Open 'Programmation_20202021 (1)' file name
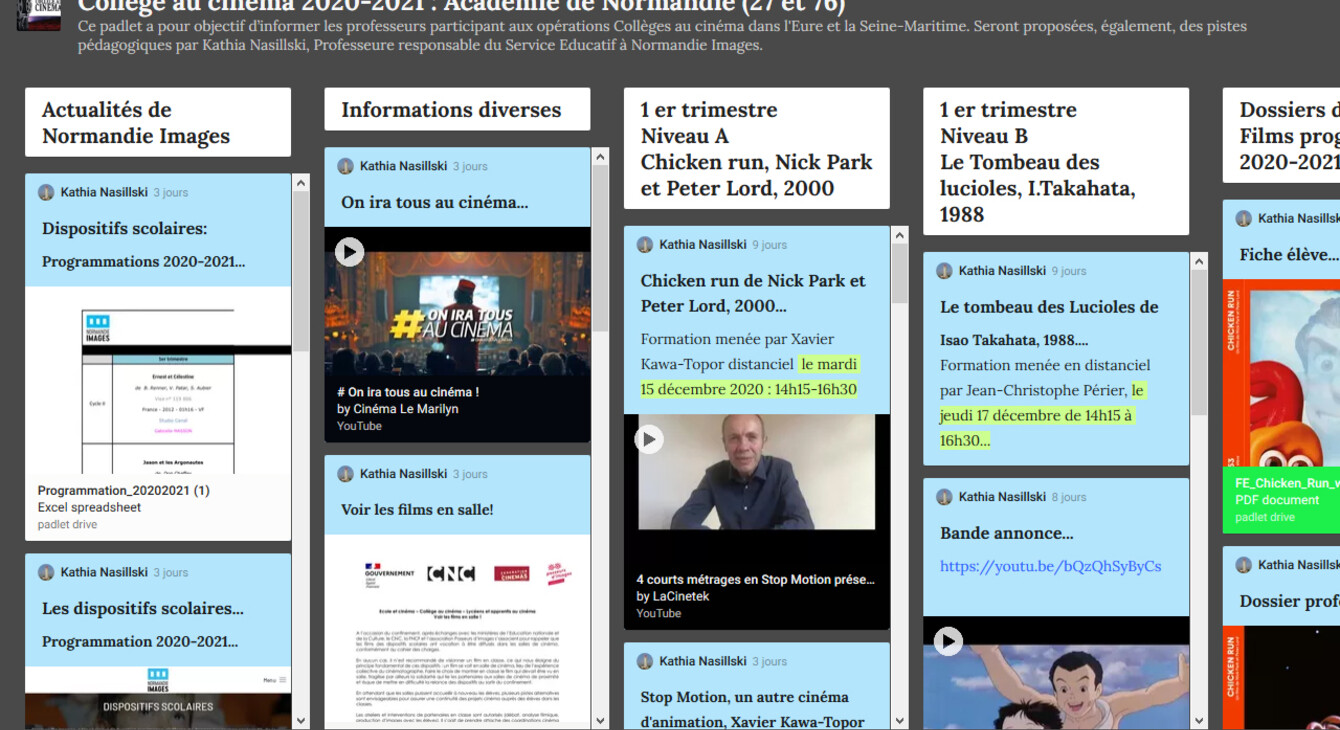The height and width of the screenshot is (730, 1340). pos(124,490)
